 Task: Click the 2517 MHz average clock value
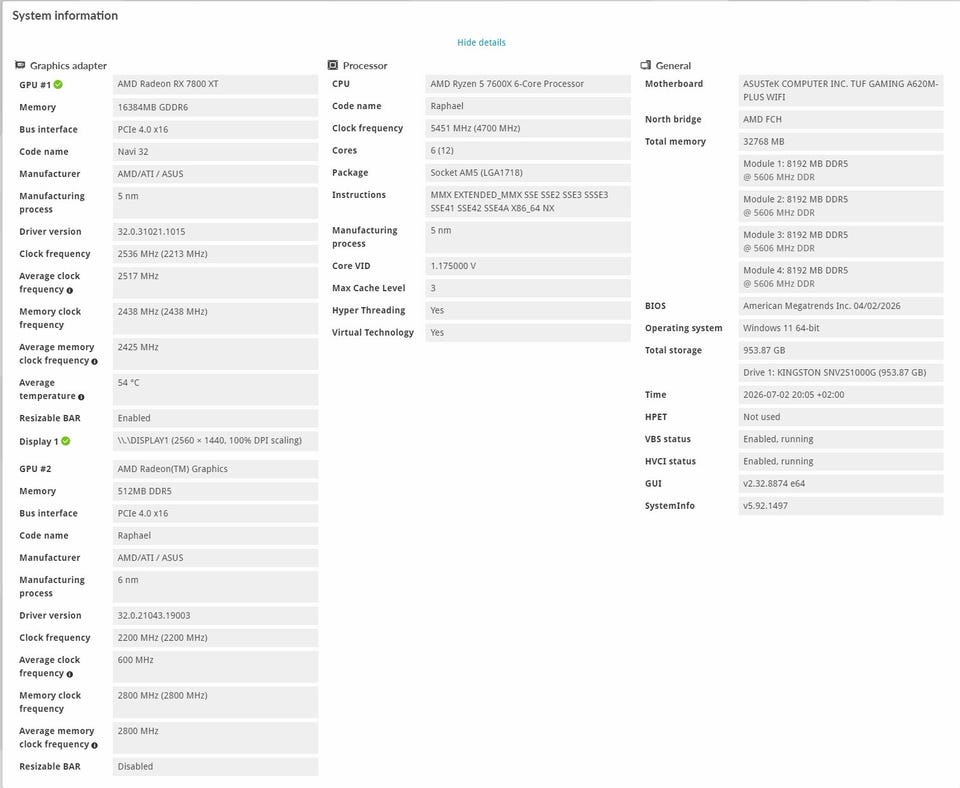[x=216, y=282]
